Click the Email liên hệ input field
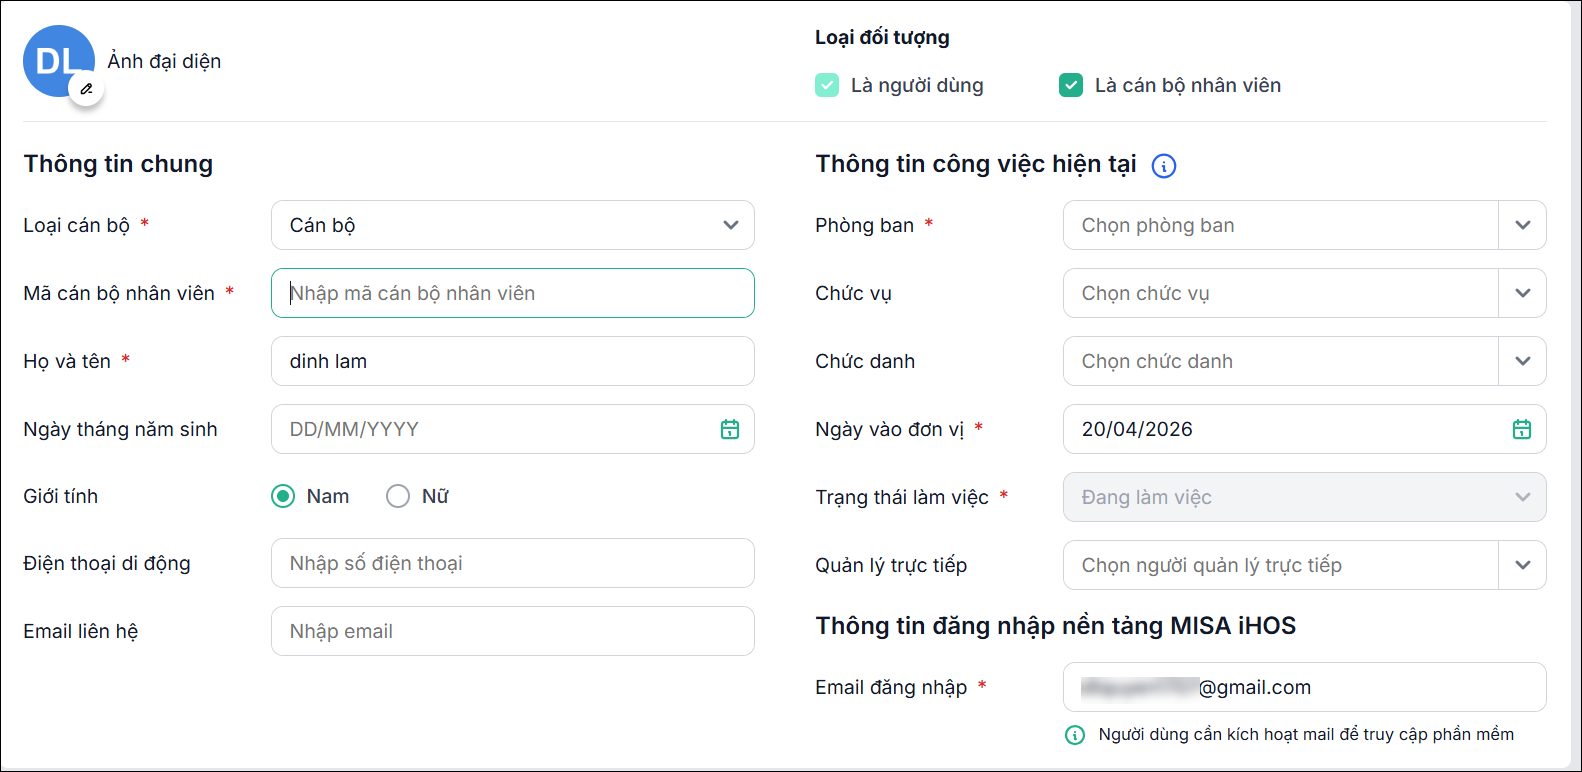Screen dimensions: 1582x772 coord(512,631)
